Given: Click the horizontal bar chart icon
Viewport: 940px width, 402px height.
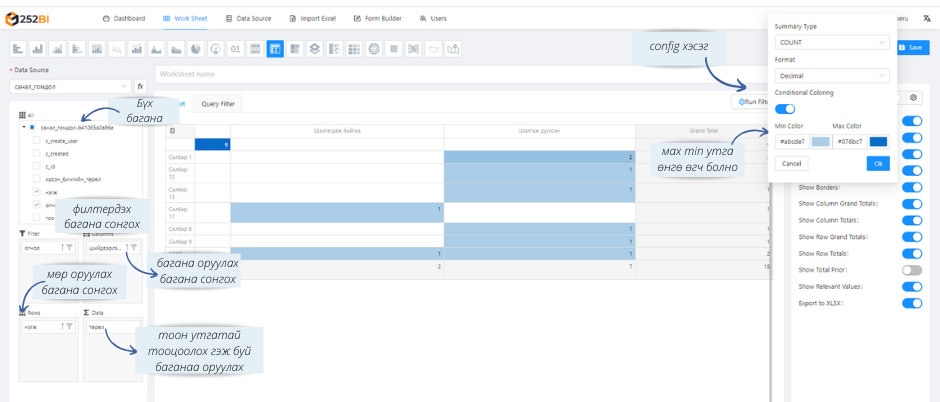Looking at the screenshot, I should (x=18, y=48).
